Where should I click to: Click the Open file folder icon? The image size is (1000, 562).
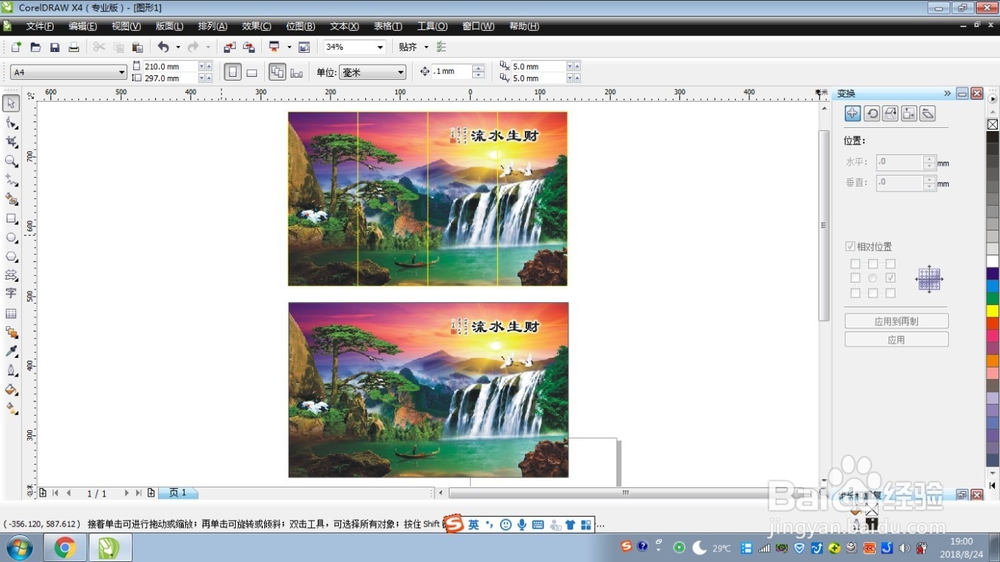coord(36,47)
